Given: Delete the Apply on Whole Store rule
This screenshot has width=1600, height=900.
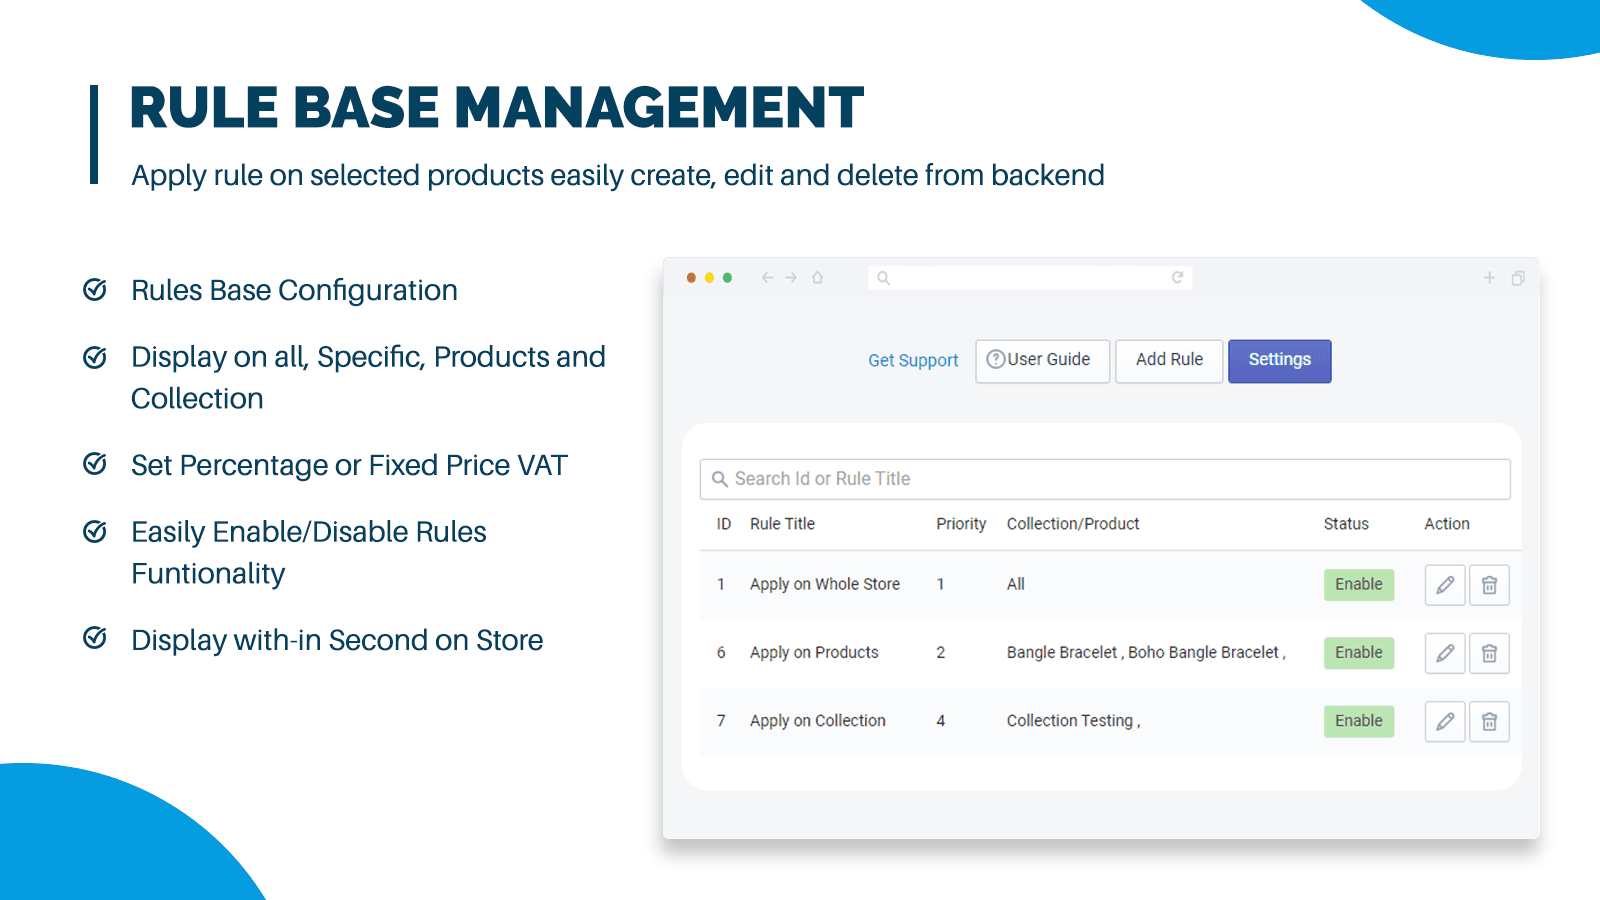Looking at the screenshot, I should [1489, 585].
